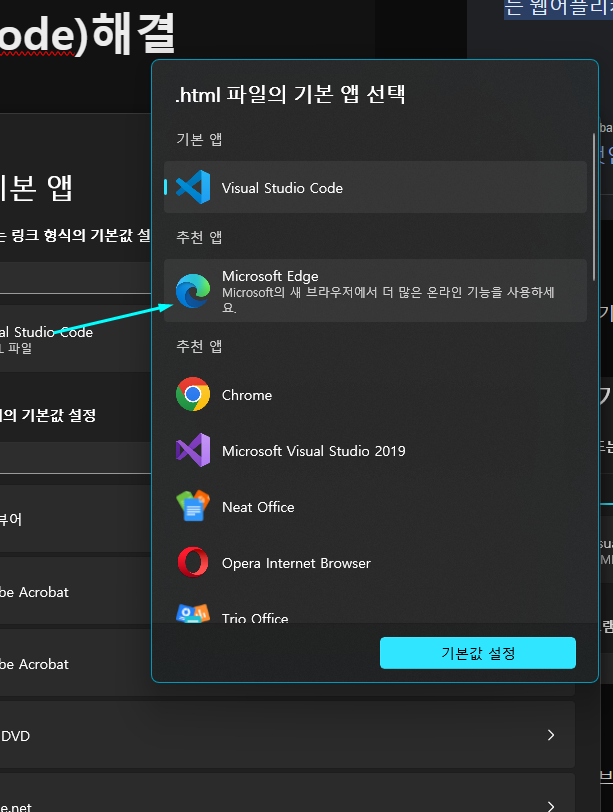Click the Microsoft Edge app name
The height and width of the screenshot is (812, 613).
(x=270, y=276)
